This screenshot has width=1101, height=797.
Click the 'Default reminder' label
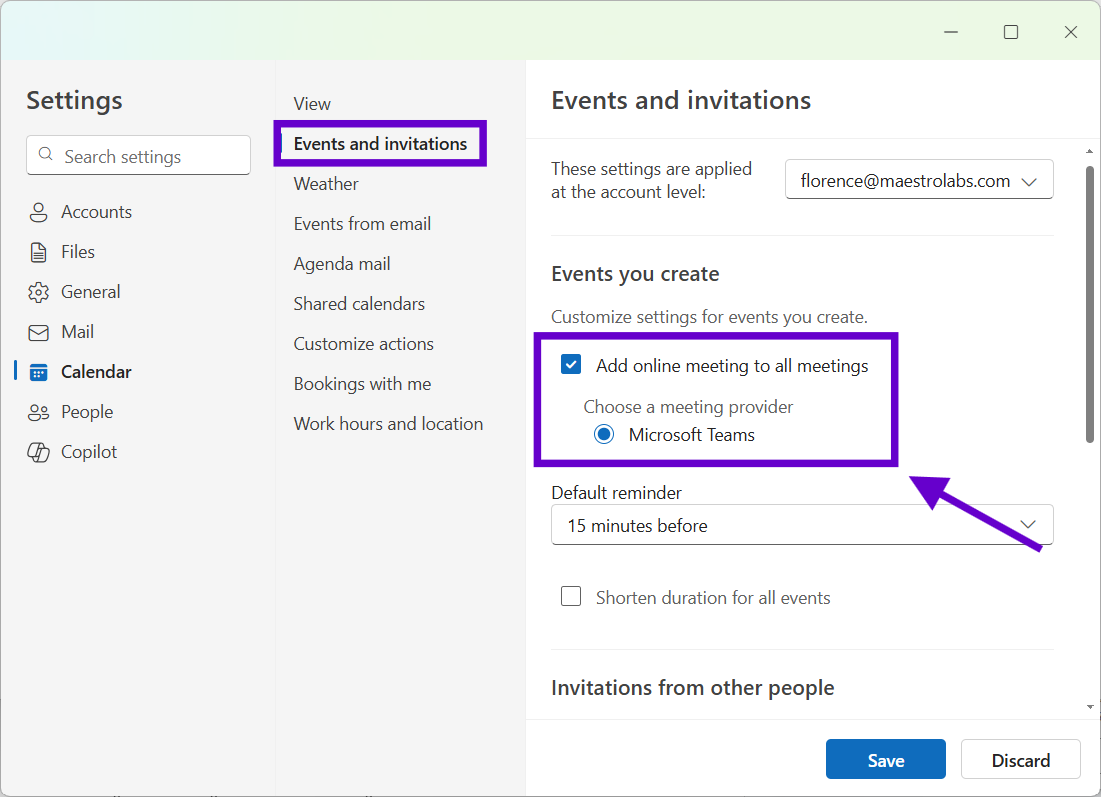coord(616,493)
